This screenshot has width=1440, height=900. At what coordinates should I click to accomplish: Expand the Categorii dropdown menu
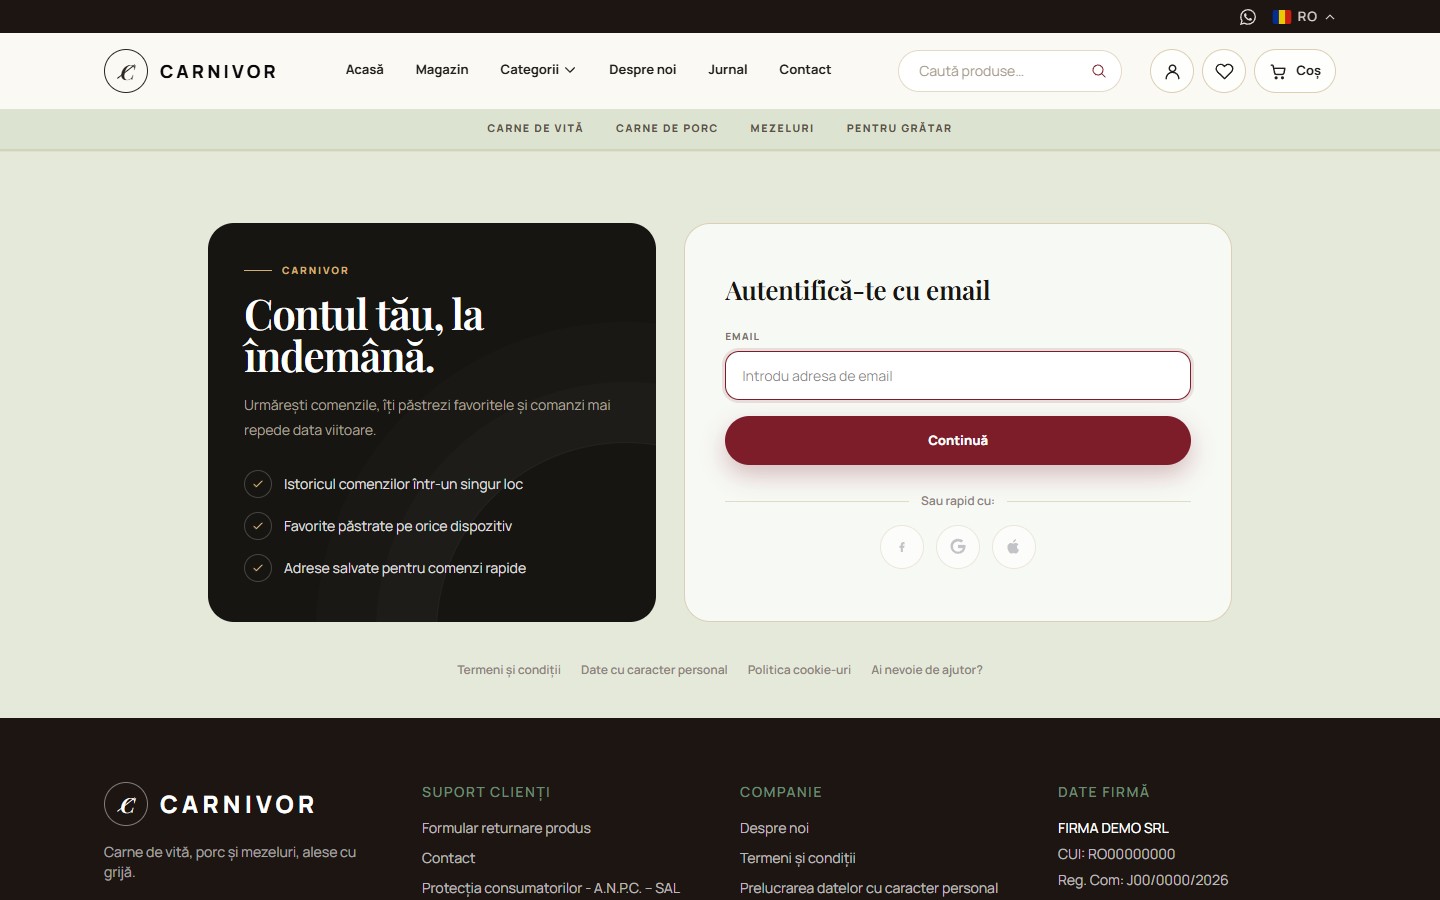(x=538, y=70)
